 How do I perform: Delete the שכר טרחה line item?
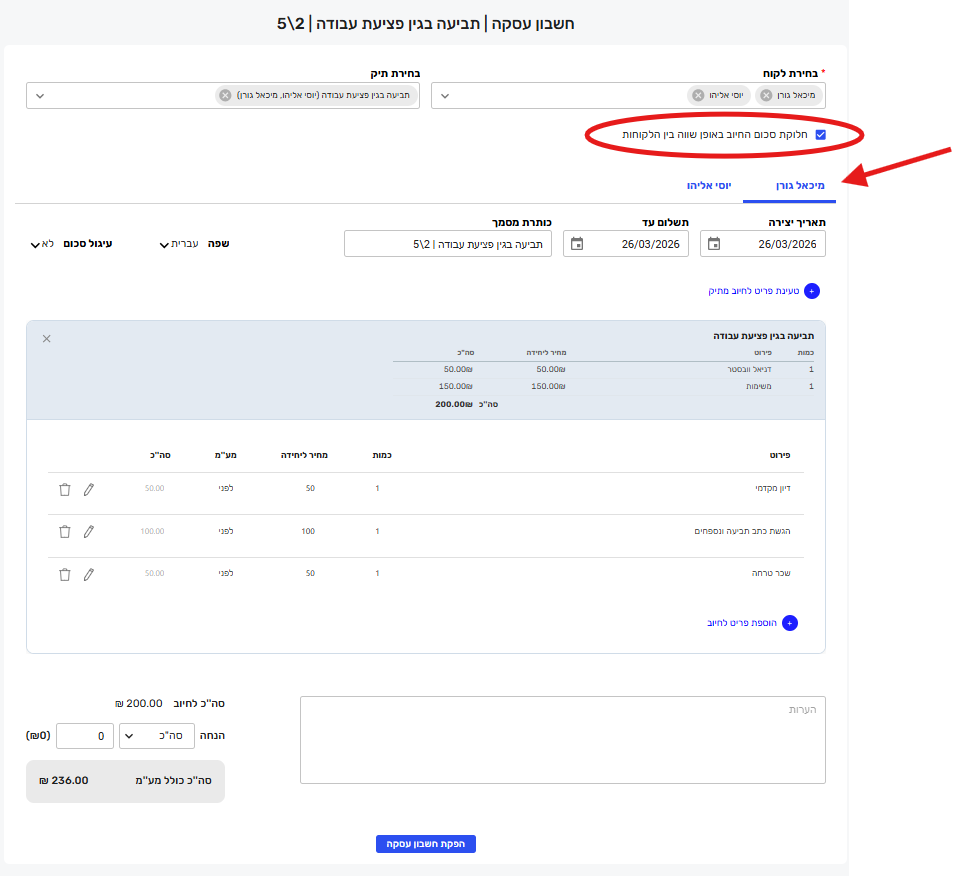pyautogui.click(x=65, y=574)
